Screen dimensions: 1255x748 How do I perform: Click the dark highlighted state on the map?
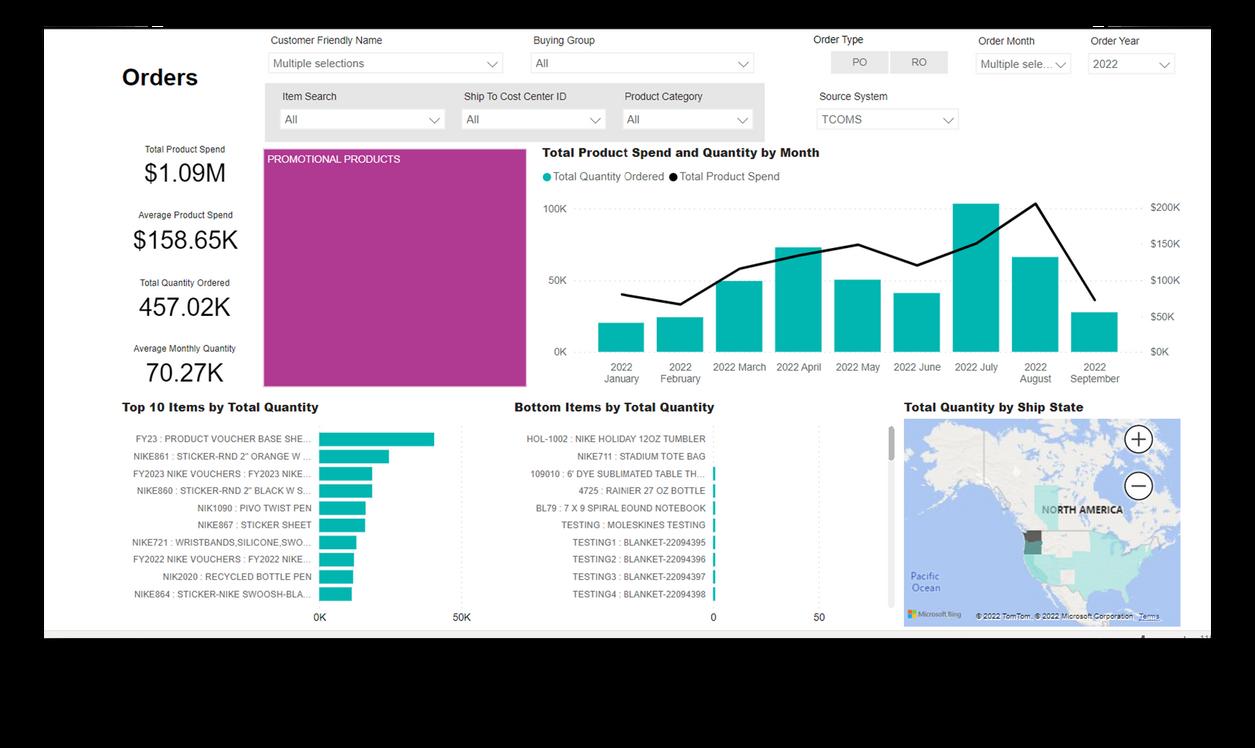[x=1032, y=537]
